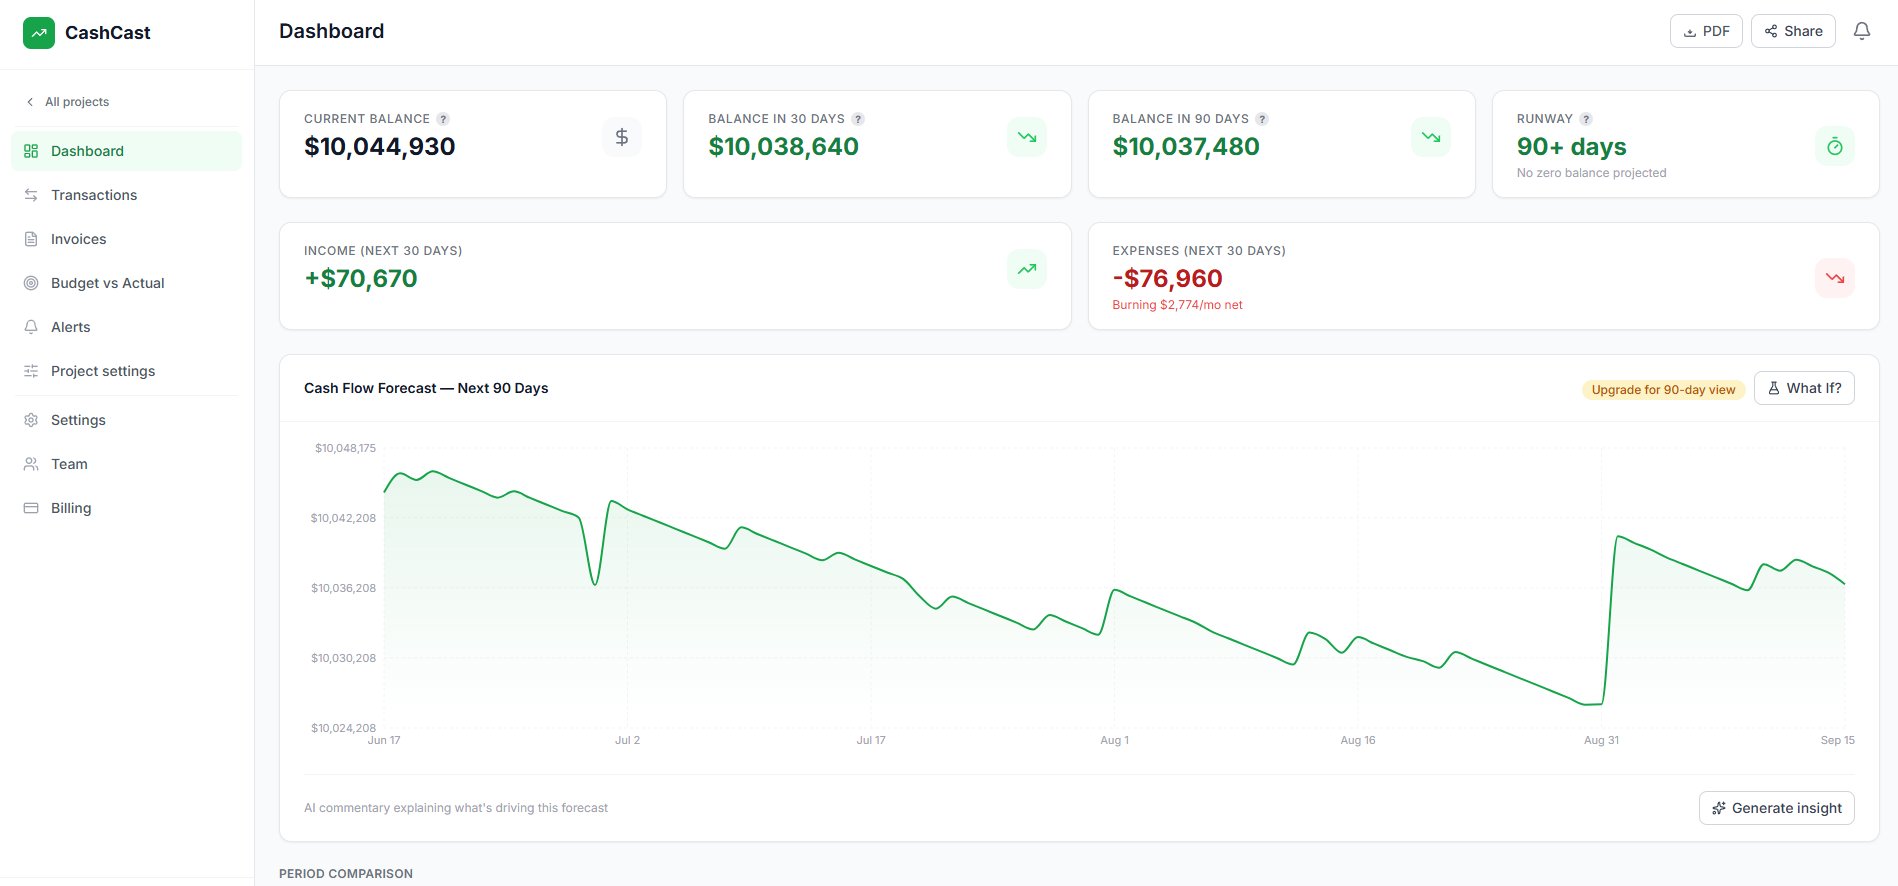Image resolution: width=1898 pixels, height=886 pixels.
Task: Click Balance in 90 Days help icon
Action: (1262, 119)
